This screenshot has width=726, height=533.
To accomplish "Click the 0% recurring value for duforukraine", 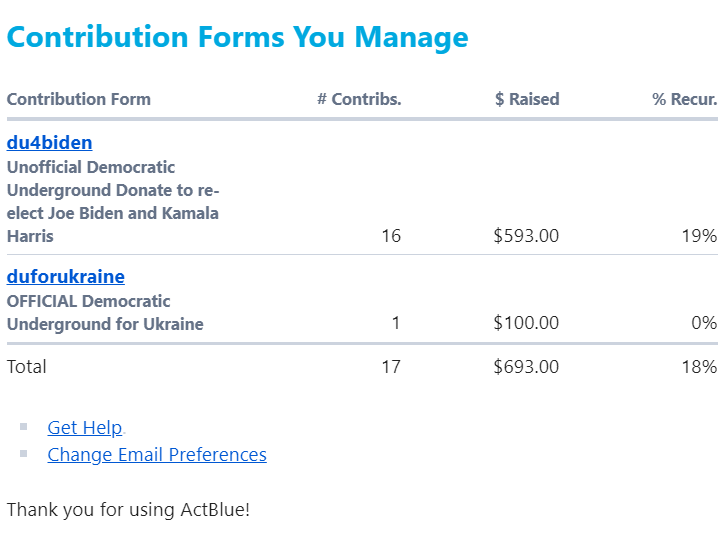I will click(x=704, y=323).
